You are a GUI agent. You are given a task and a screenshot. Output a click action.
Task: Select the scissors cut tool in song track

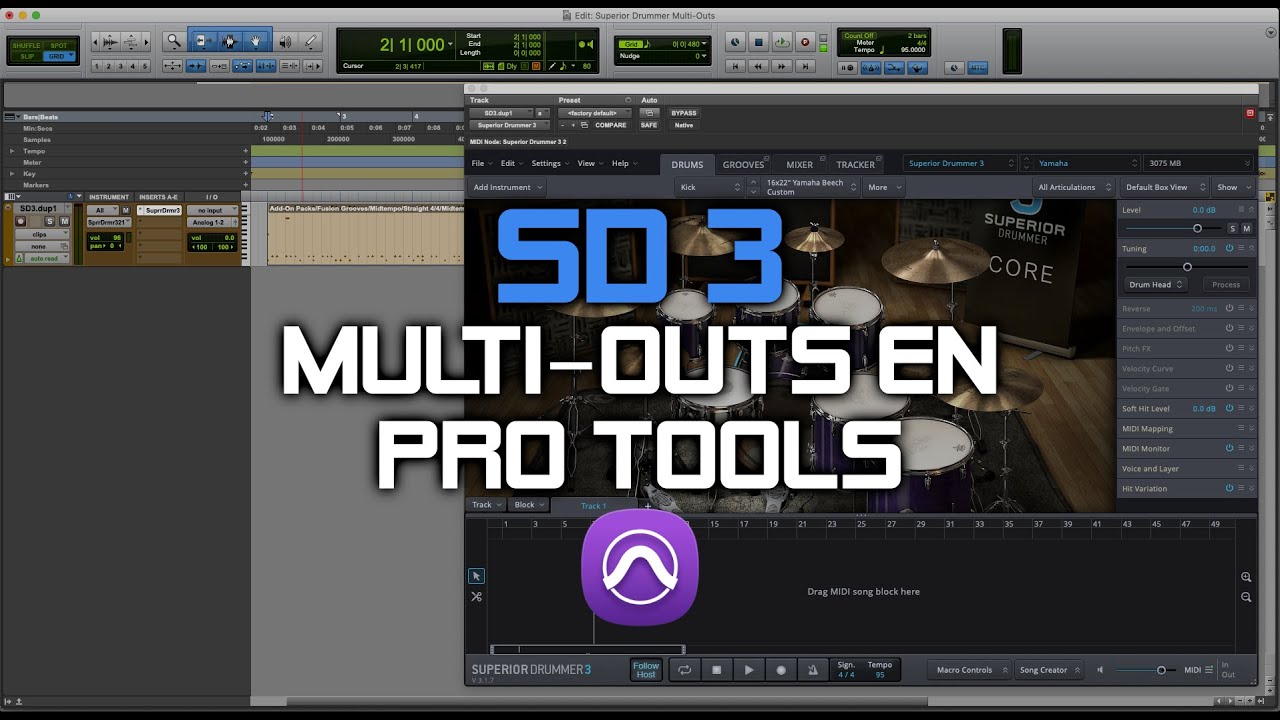coord(476,597)
